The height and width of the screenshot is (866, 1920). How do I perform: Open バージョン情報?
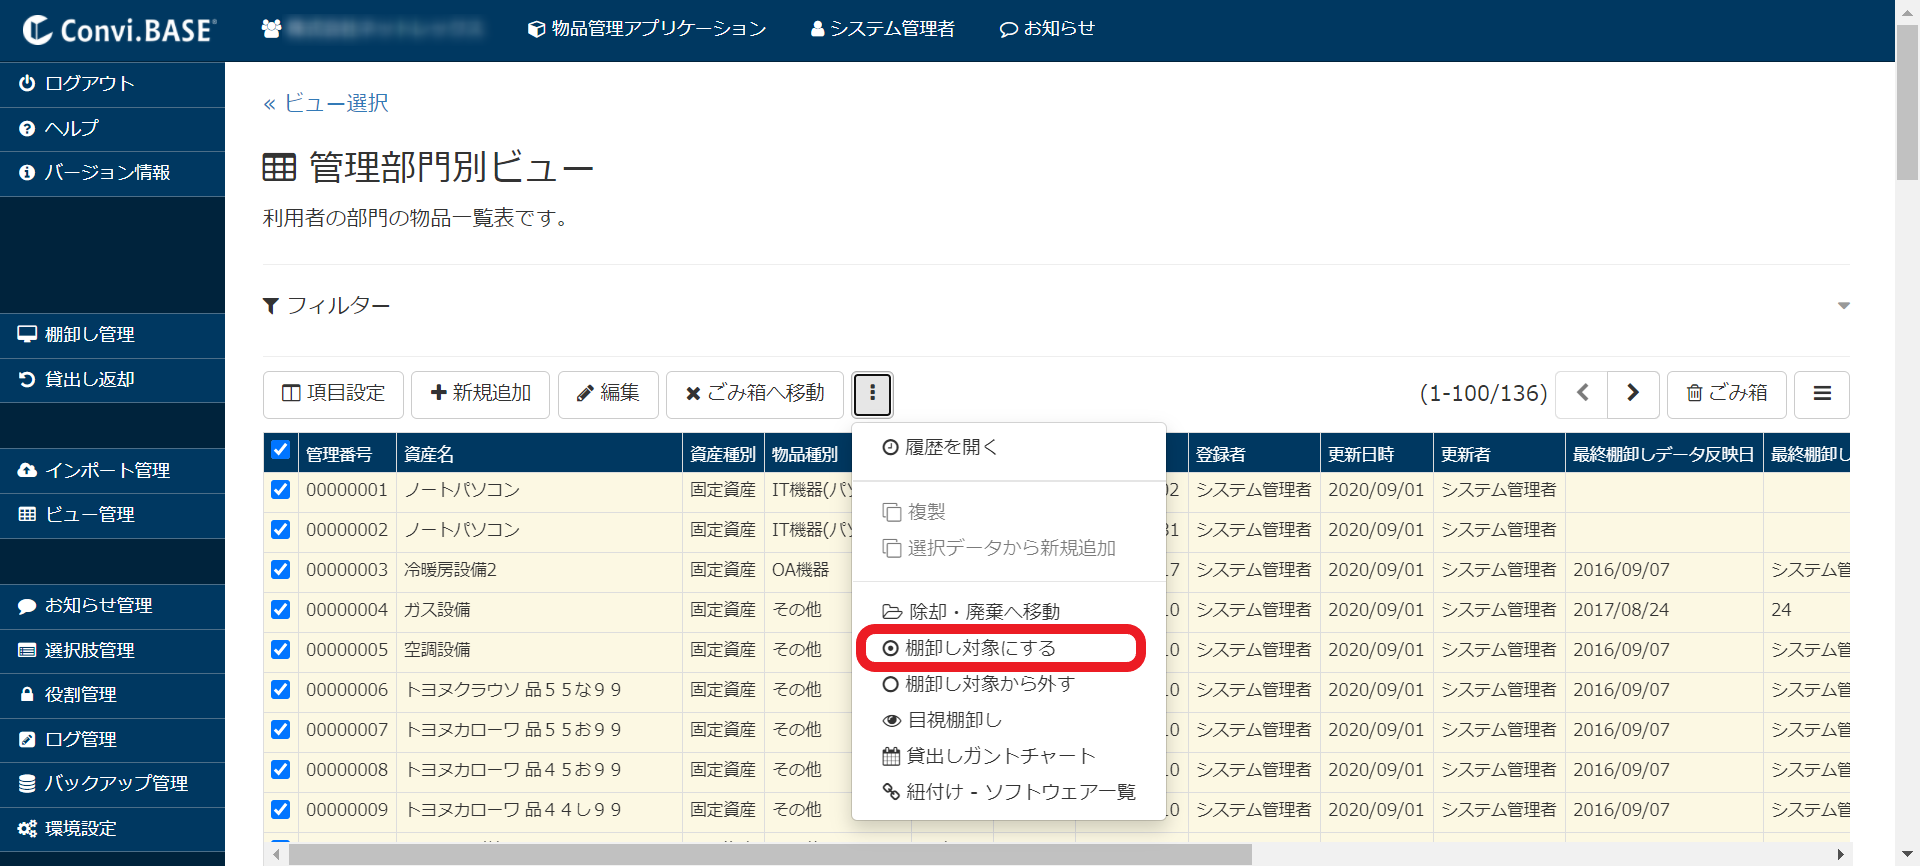coord(112,173)
